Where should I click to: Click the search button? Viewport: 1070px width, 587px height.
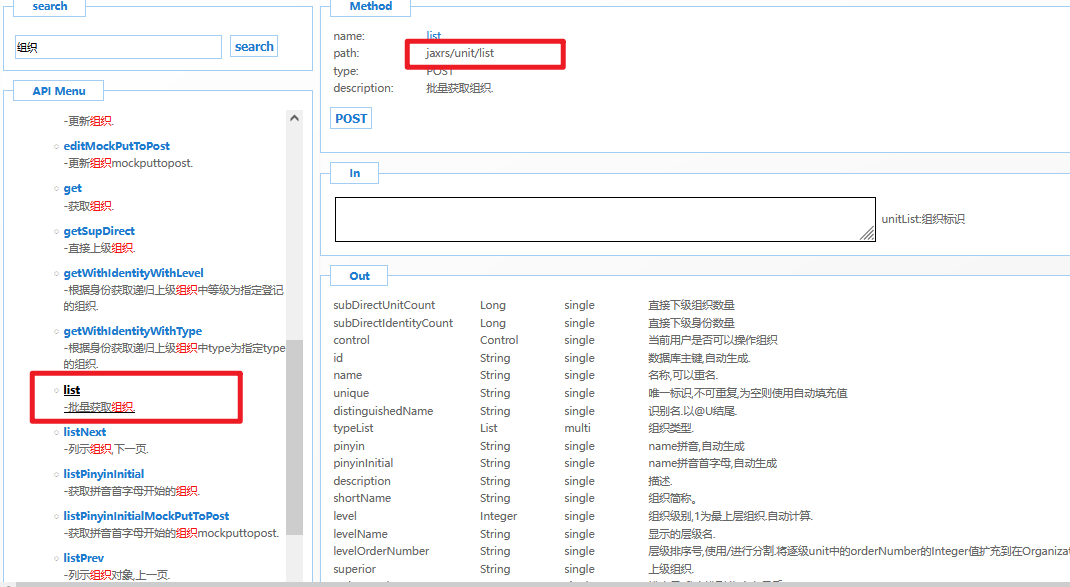(254, 46)
